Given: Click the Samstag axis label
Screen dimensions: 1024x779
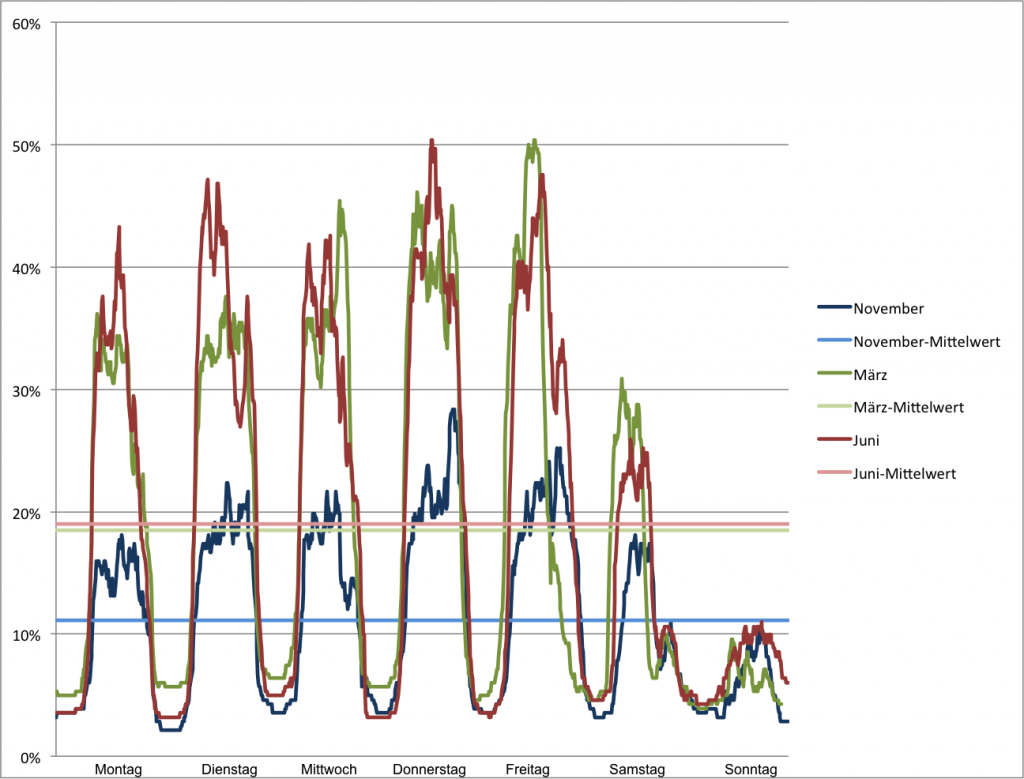Looking at the screenshot, I should 637,769.
